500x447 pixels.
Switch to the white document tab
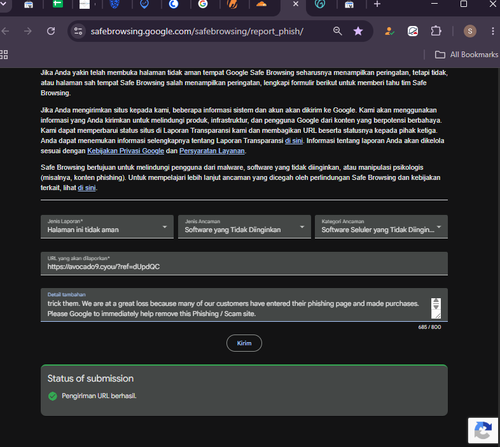[x=85, y=4]
